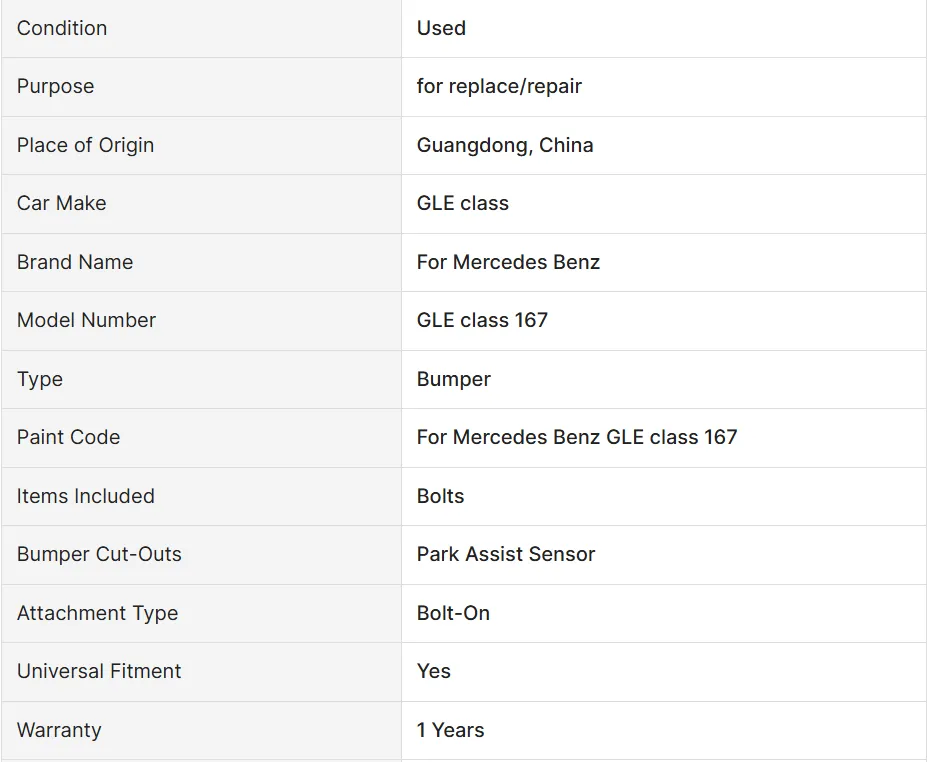Viewport: 927px width, 762px height.
Task: Click 'Park Assist Sensor' value
Action: click(506, 554)
